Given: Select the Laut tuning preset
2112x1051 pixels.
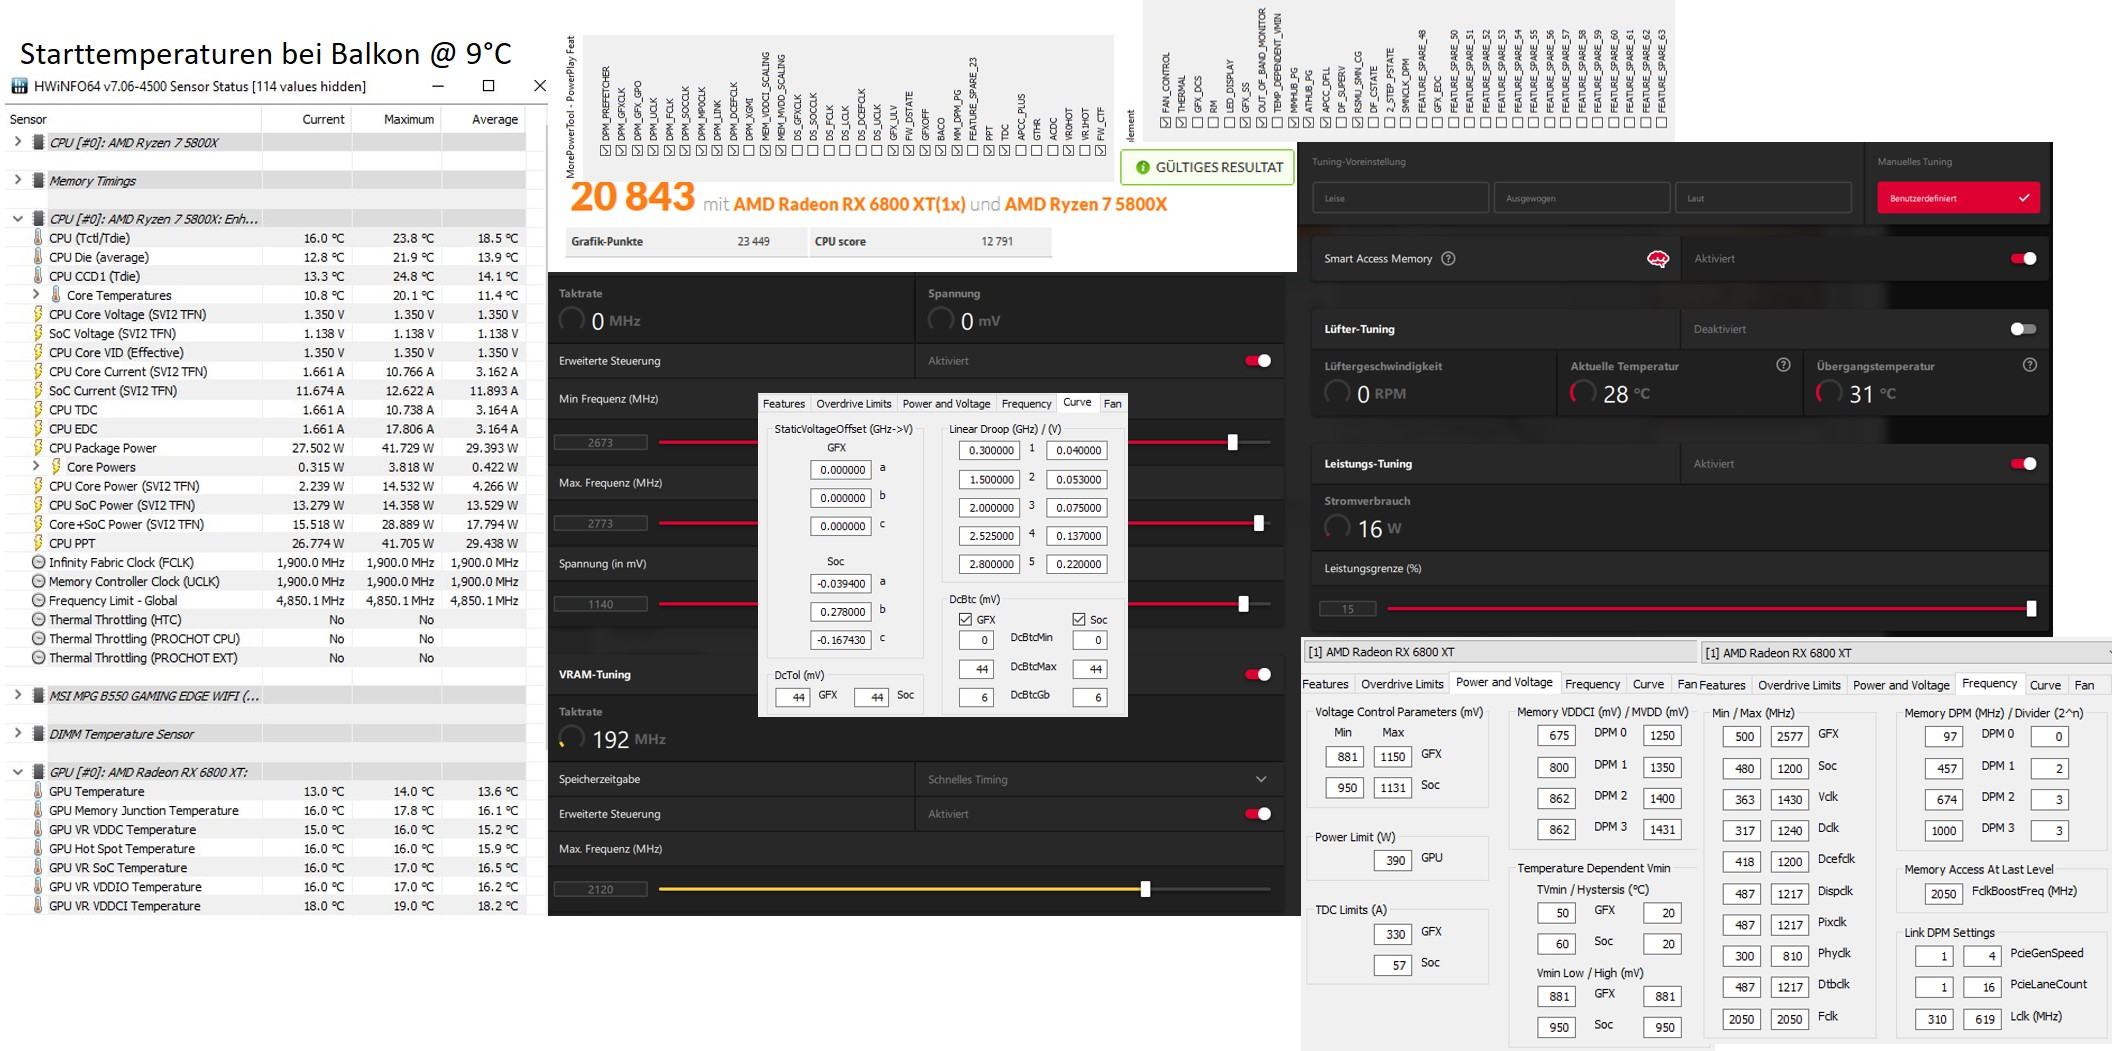Looking at the screenshot, I should pos(1763,198).
